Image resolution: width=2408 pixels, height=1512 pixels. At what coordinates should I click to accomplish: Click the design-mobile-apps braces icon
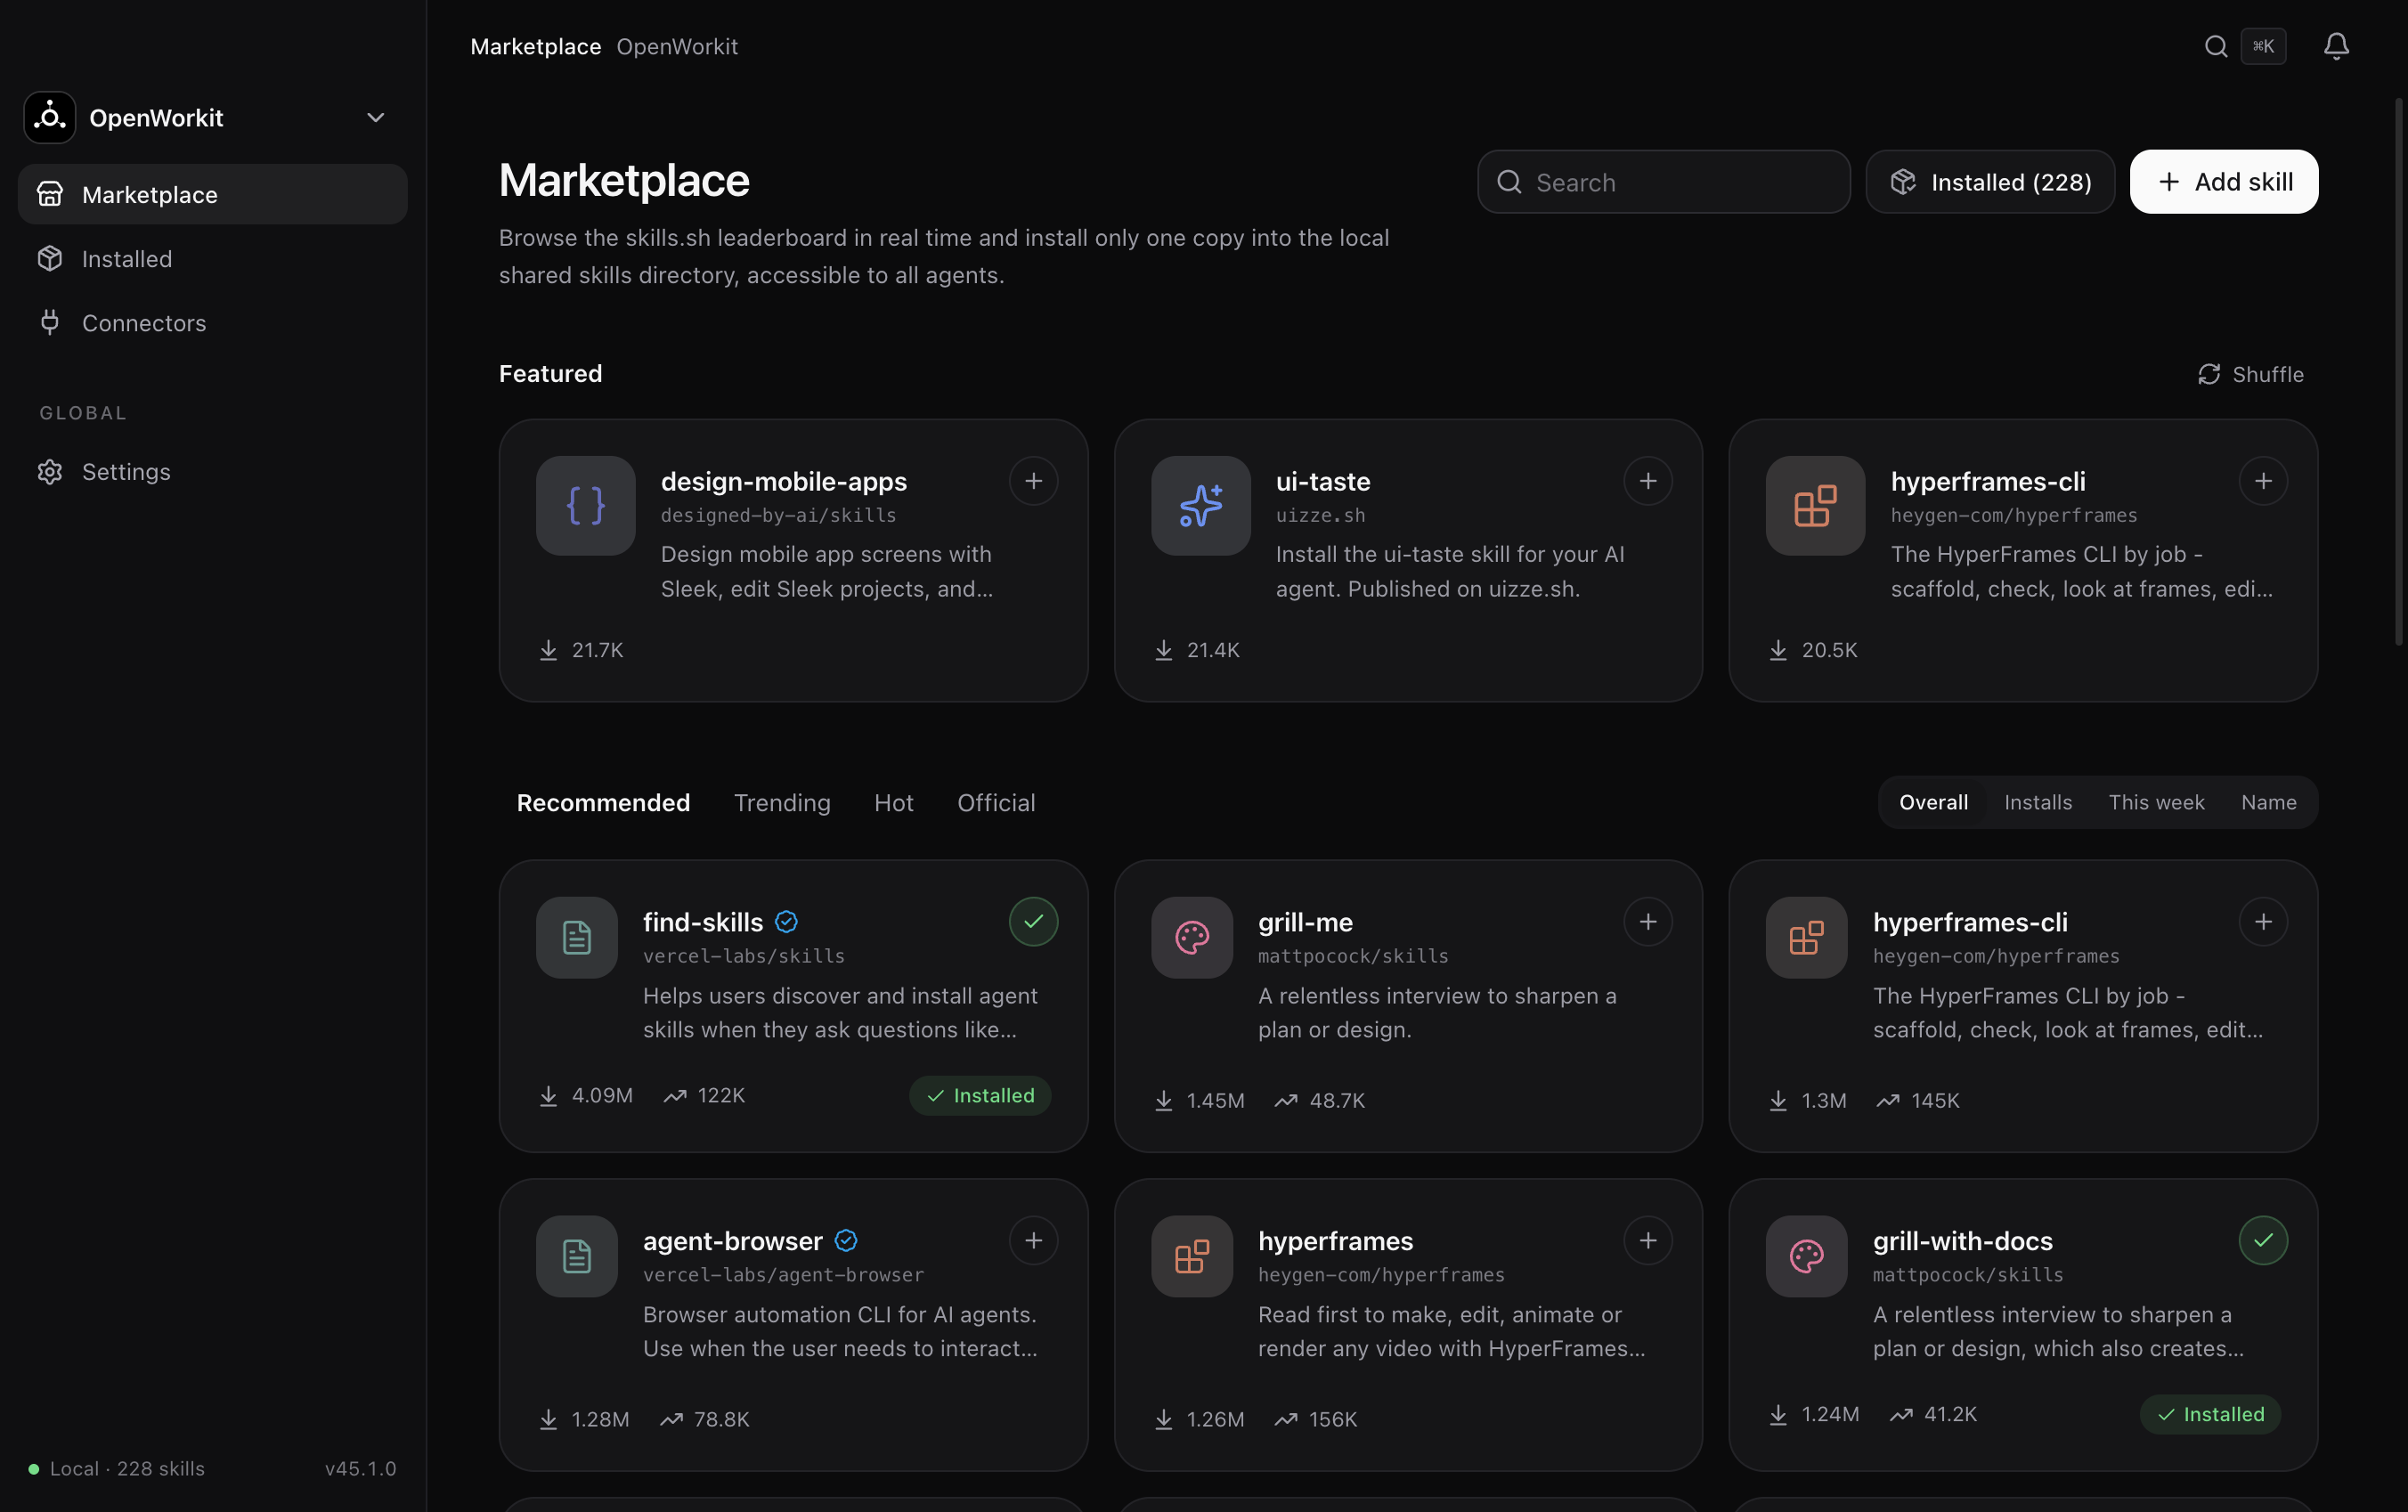(x=586, y=506)
